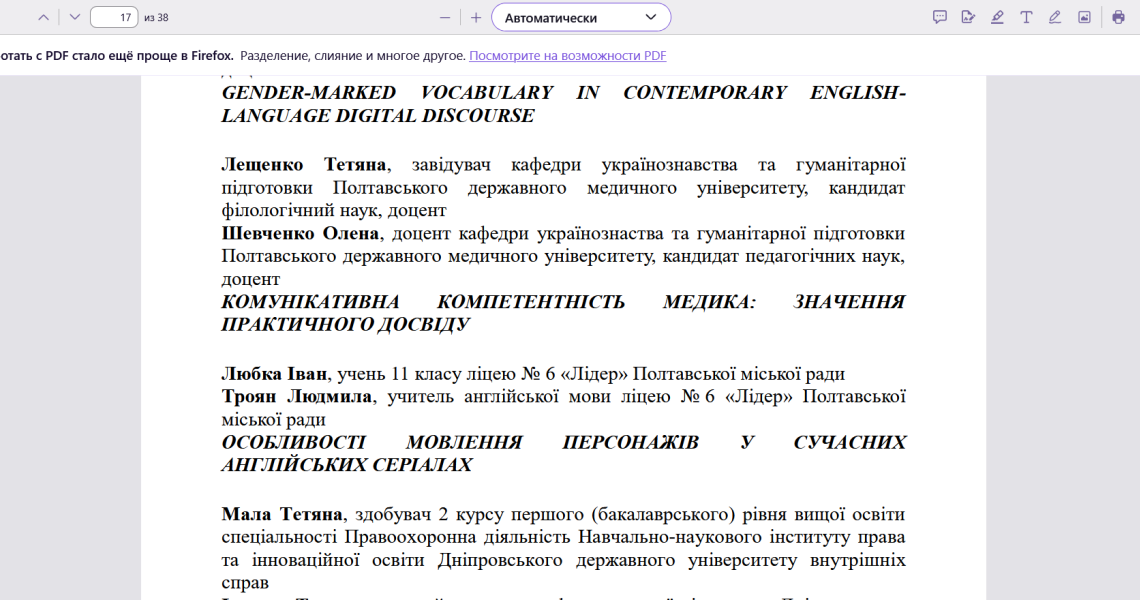Click the author name Мала Тетяна
1140x600 pixels.
(x=282, y=514)
